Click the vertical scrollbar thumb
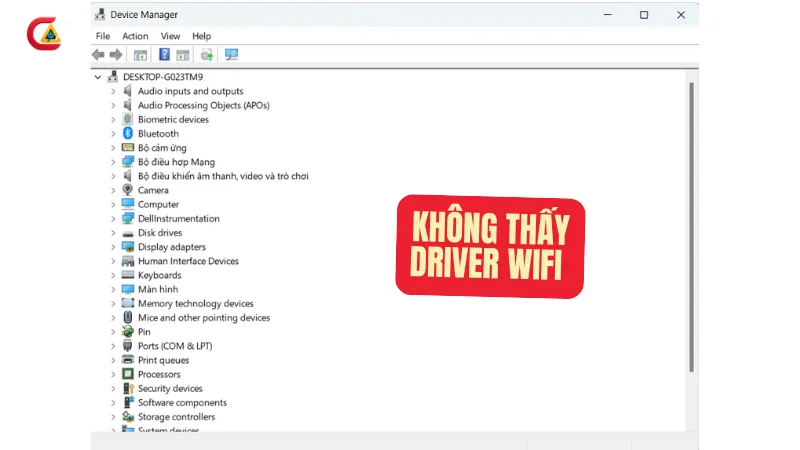 [x=691, y=227]
